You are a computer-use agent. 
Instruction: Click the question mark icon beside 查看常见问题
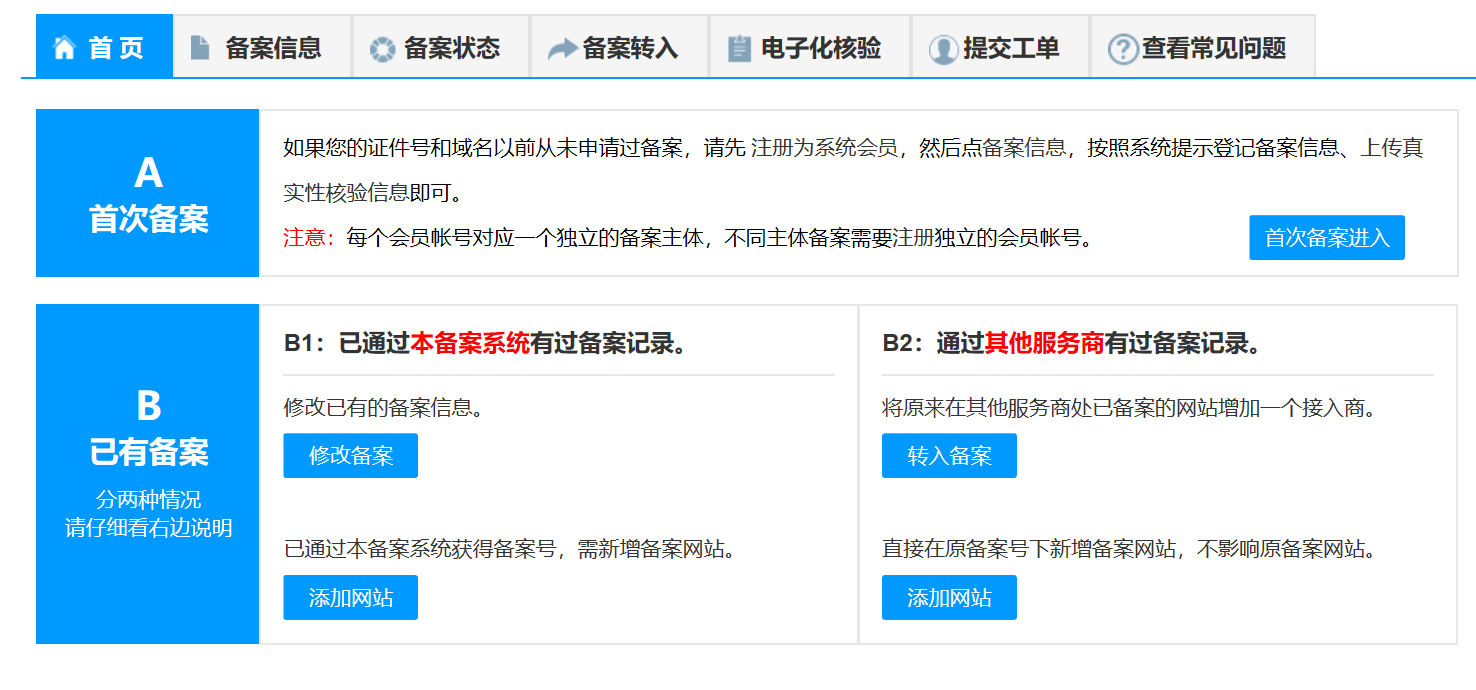click(x=1123, y=49)
